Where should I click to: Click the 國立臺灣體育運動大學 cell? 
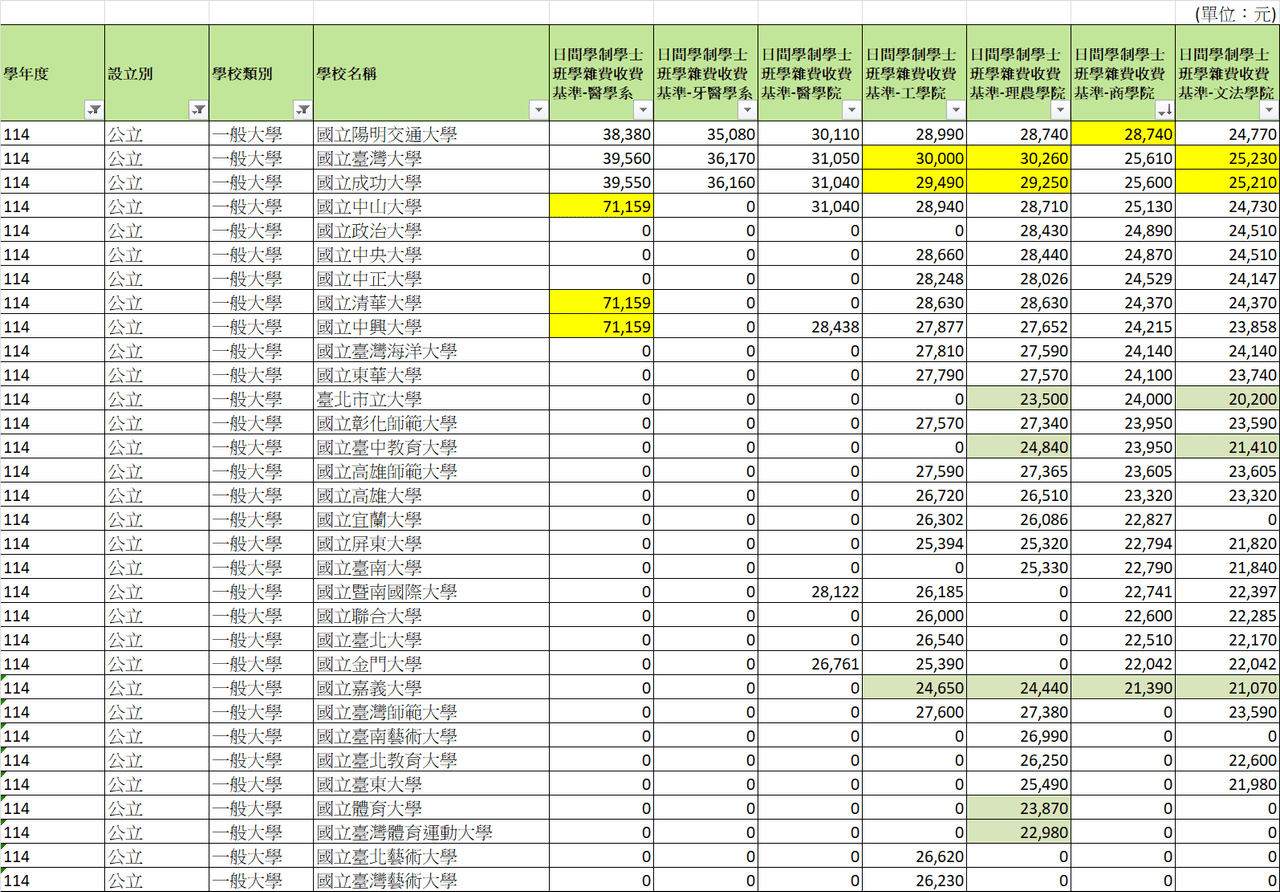click(x=431, y=832)
